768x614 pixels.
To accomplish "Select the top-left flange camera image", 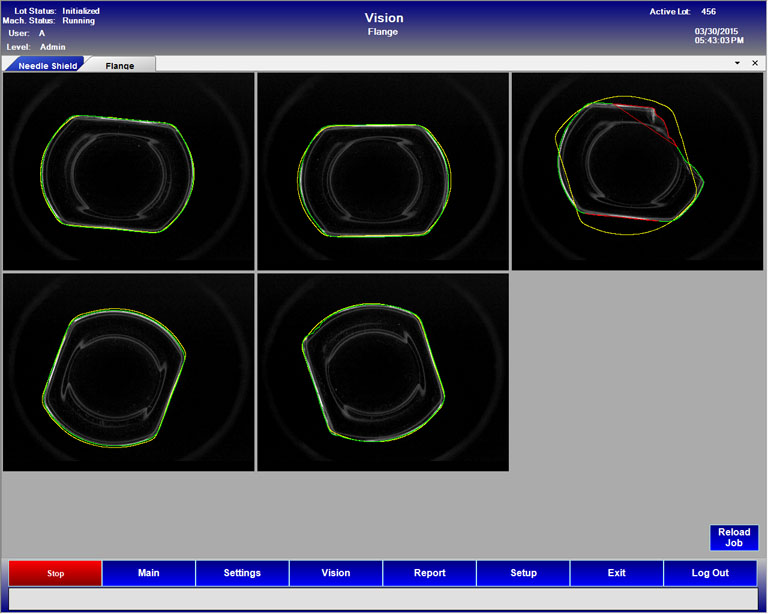I will (128, 171).
